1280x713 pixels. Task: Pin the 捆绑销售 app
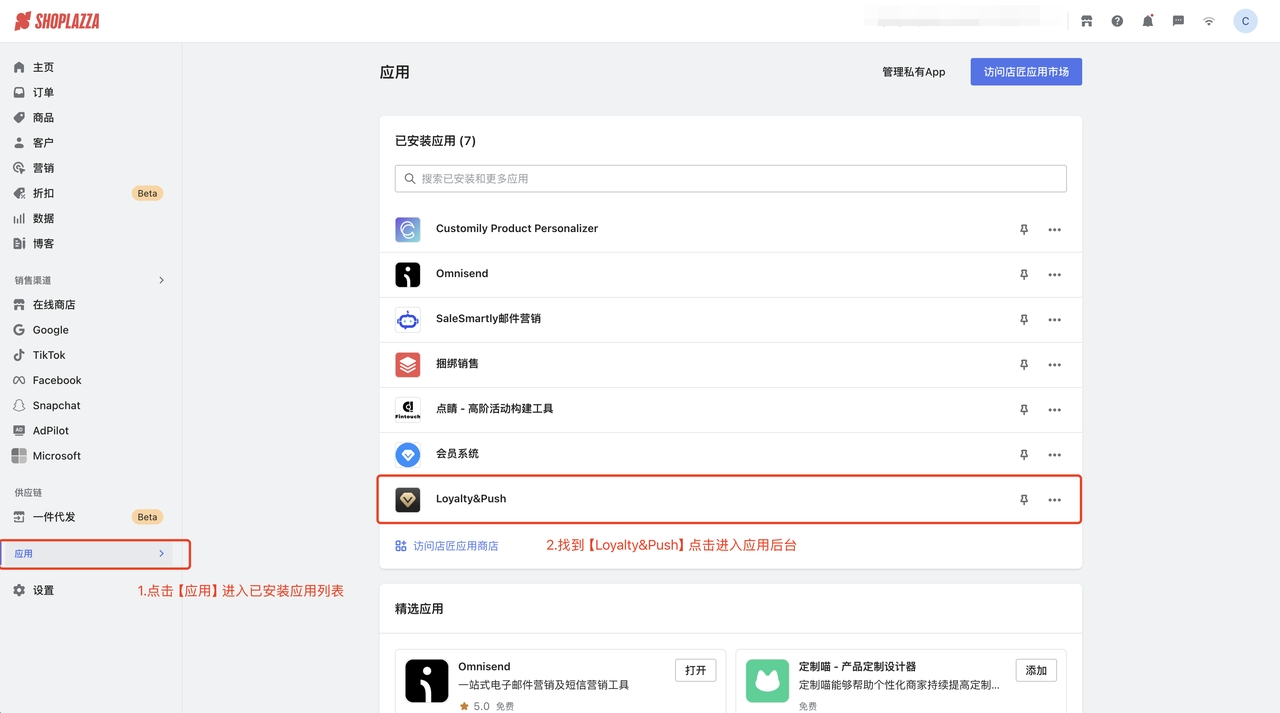tap(1024, 365)
